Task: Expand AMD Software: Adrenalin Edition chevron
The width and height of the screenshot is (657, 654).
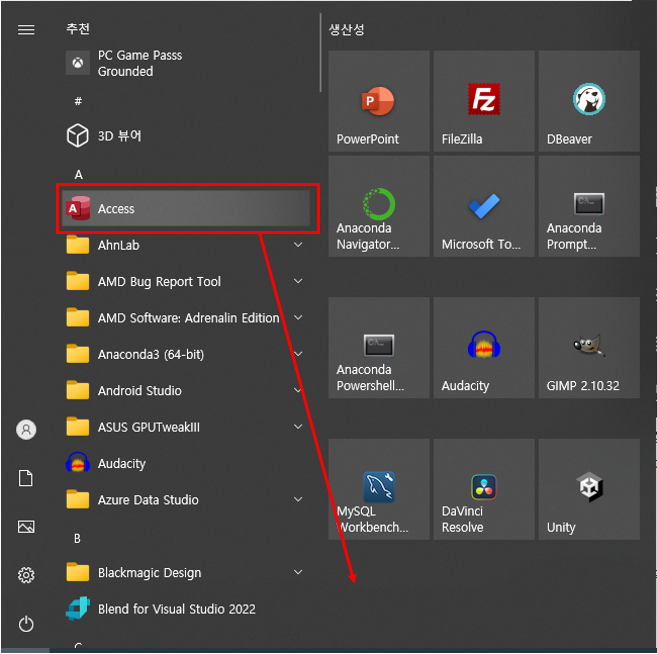Action: click(x=298, y=318)
